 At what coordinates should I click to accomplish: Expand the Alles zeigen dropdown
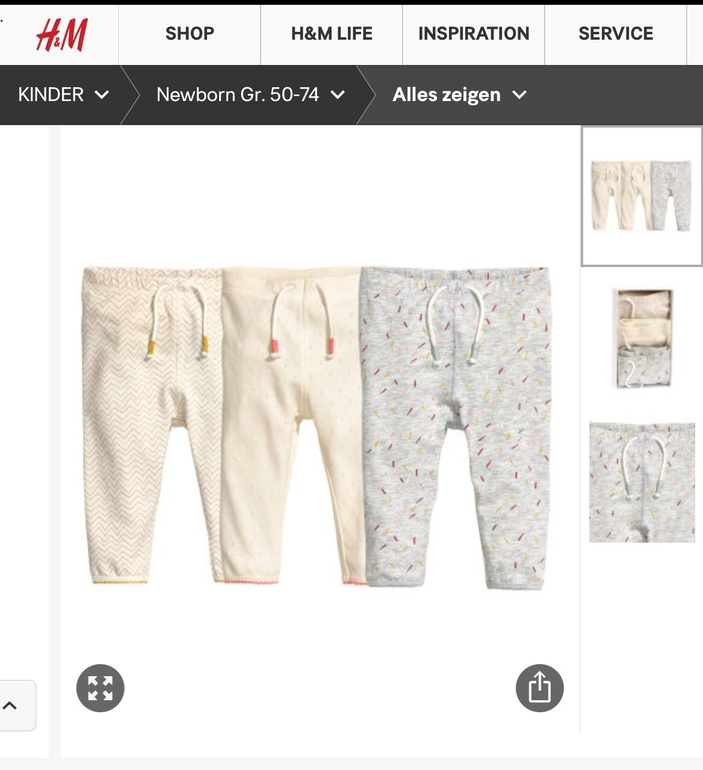point(459,94)
